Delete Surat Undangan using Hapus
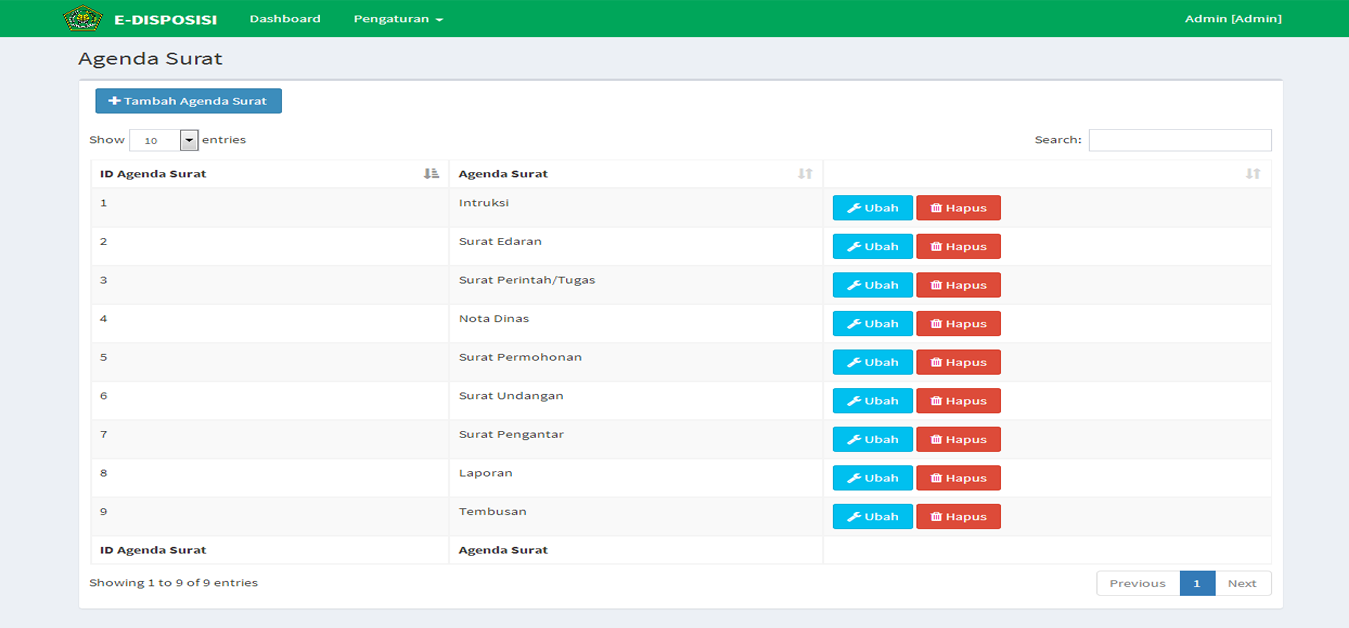1349x628 pixels. [958, 401]
